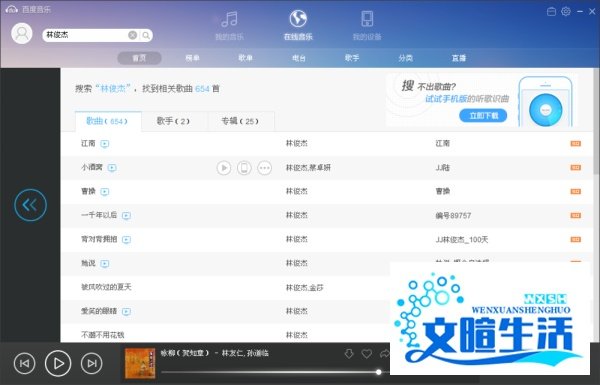Click the 立即下载 button
The height and width of the screenshot is (385, 600).
coord(483,116)
